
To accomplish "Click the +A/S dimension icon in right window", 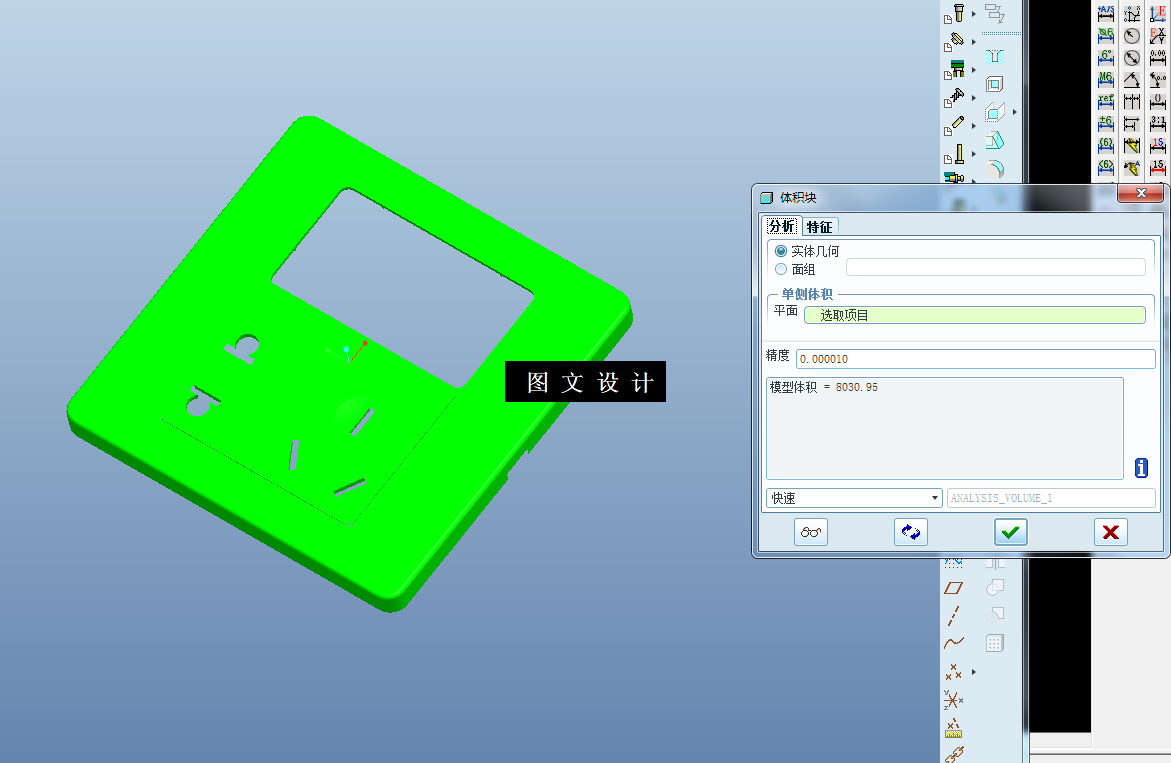I will pos(1106,14).
